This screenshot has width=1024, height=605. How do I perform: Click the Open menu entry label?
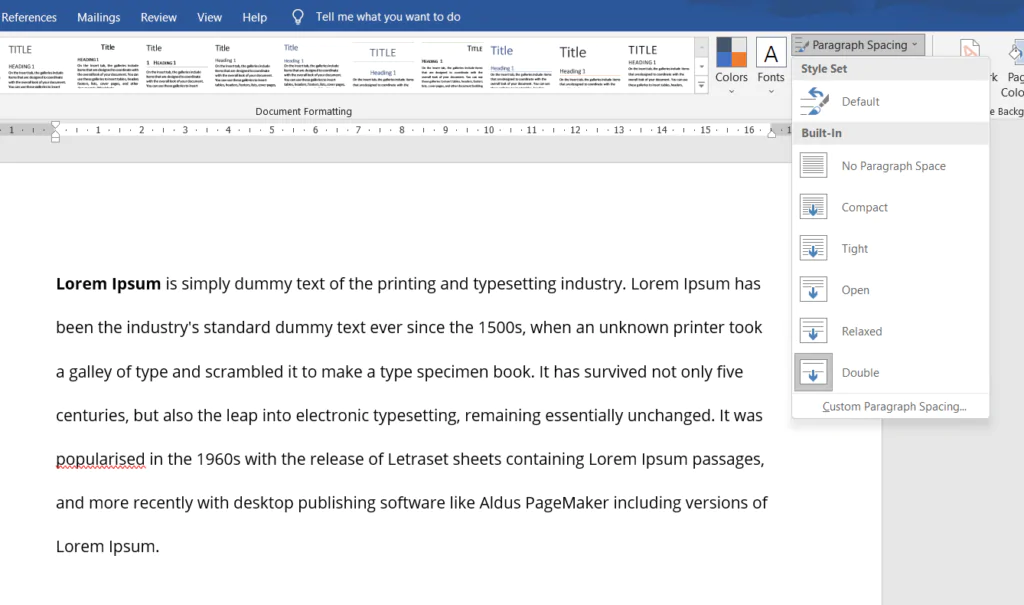[855, 290]
